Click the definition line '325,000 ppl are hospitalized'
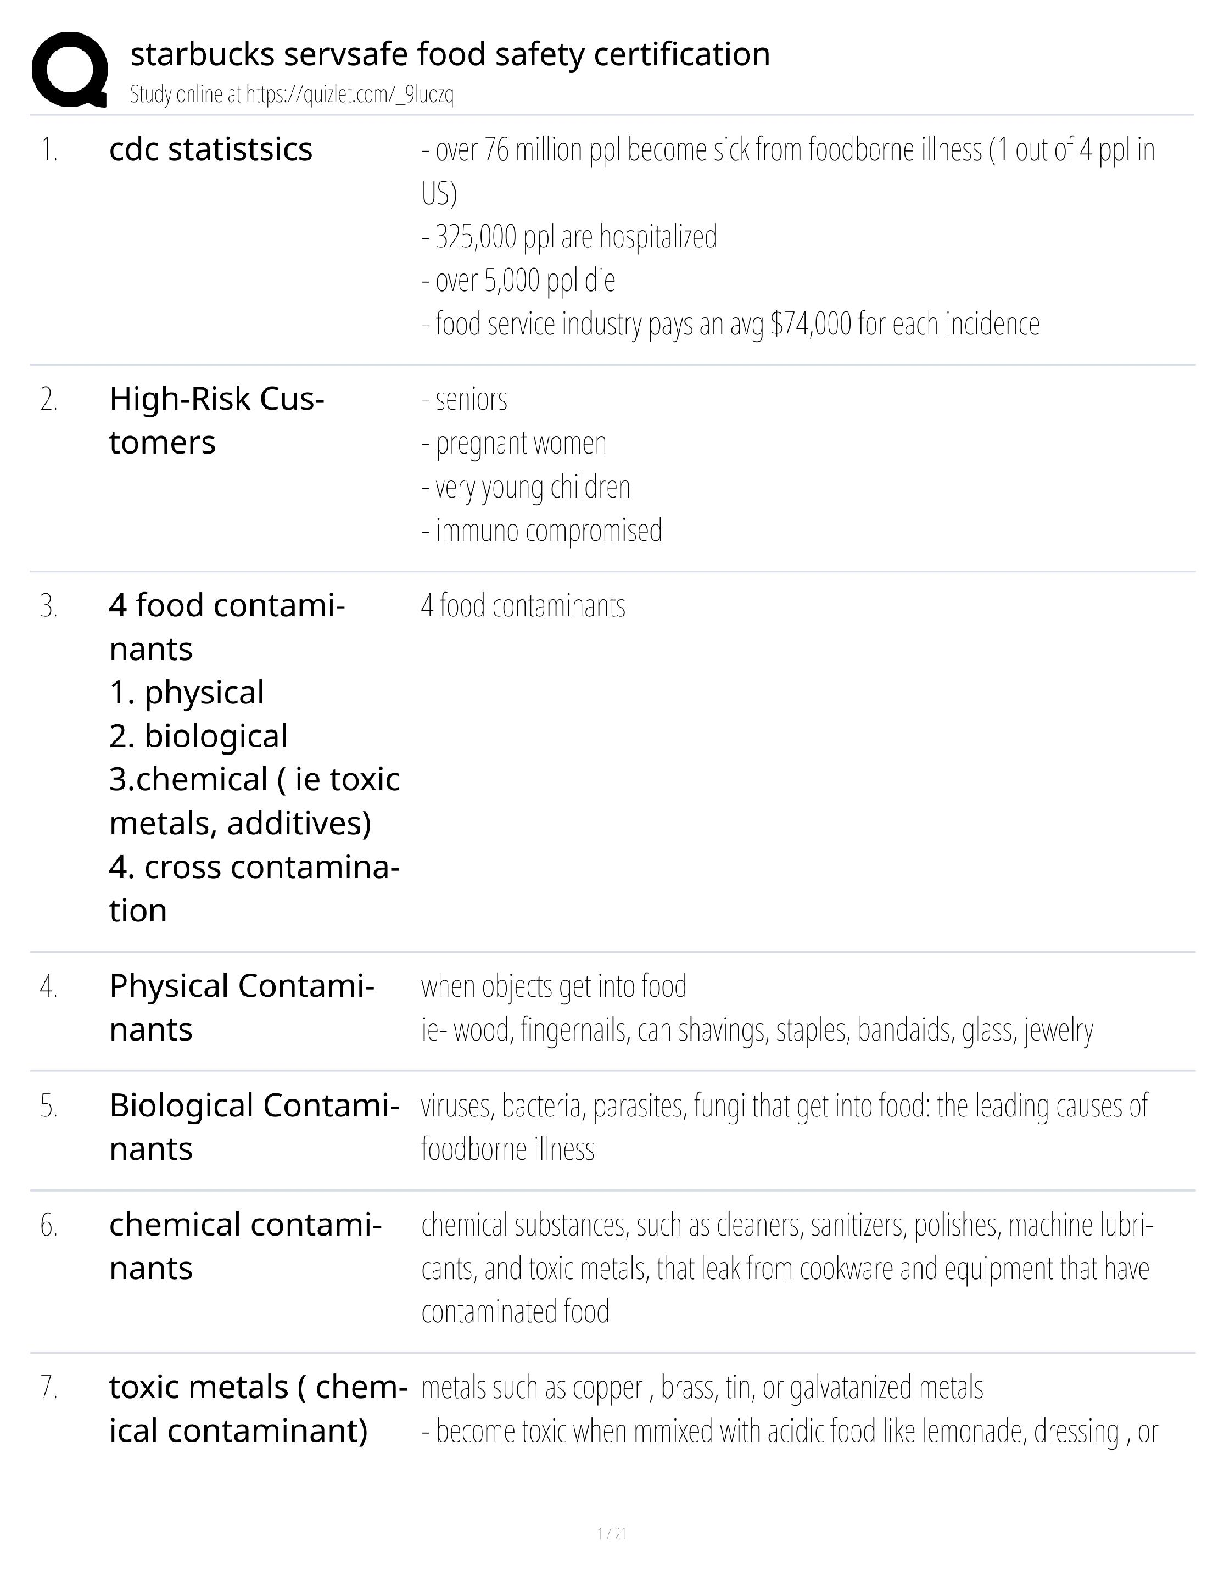 569,237
